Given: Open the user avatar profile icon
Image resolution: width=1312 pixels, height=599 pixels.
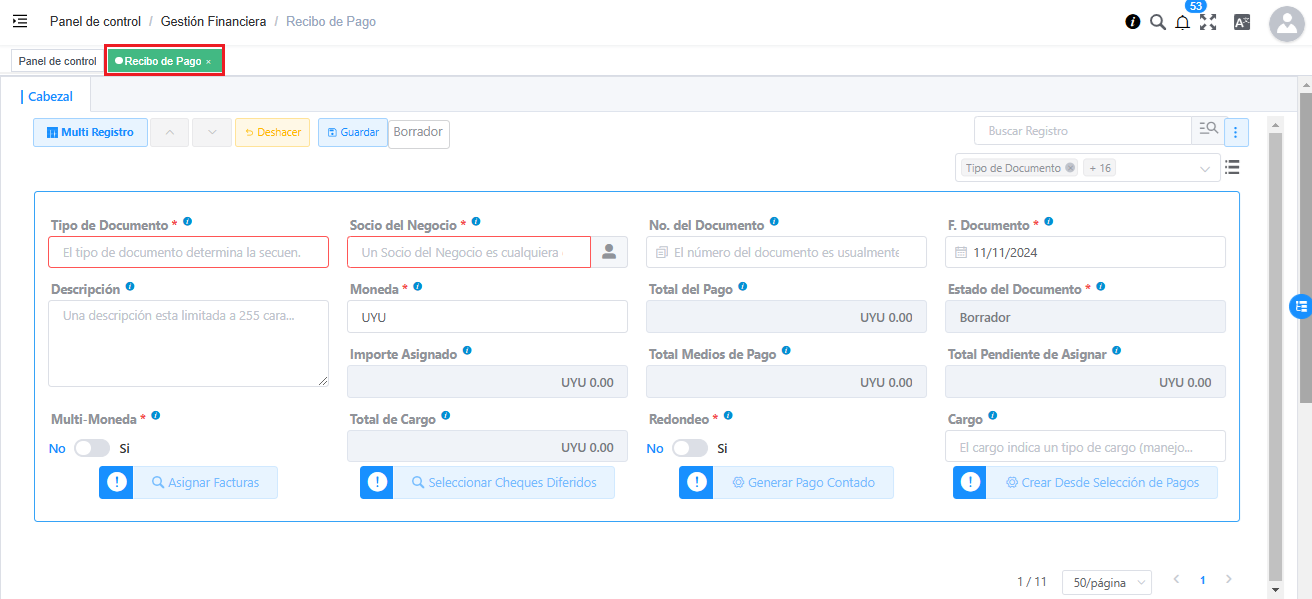Looking at the screenshot, I should 1286,23.
